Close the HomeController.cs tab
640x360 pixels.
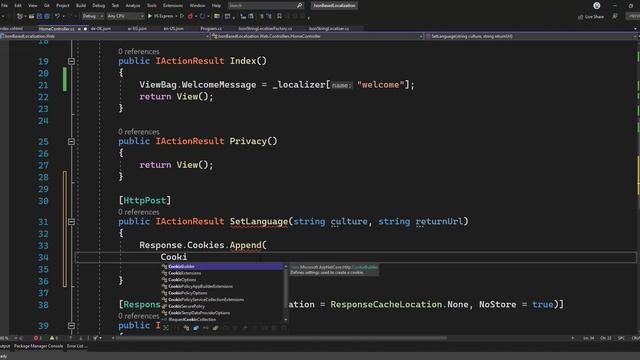click(85, 29)
